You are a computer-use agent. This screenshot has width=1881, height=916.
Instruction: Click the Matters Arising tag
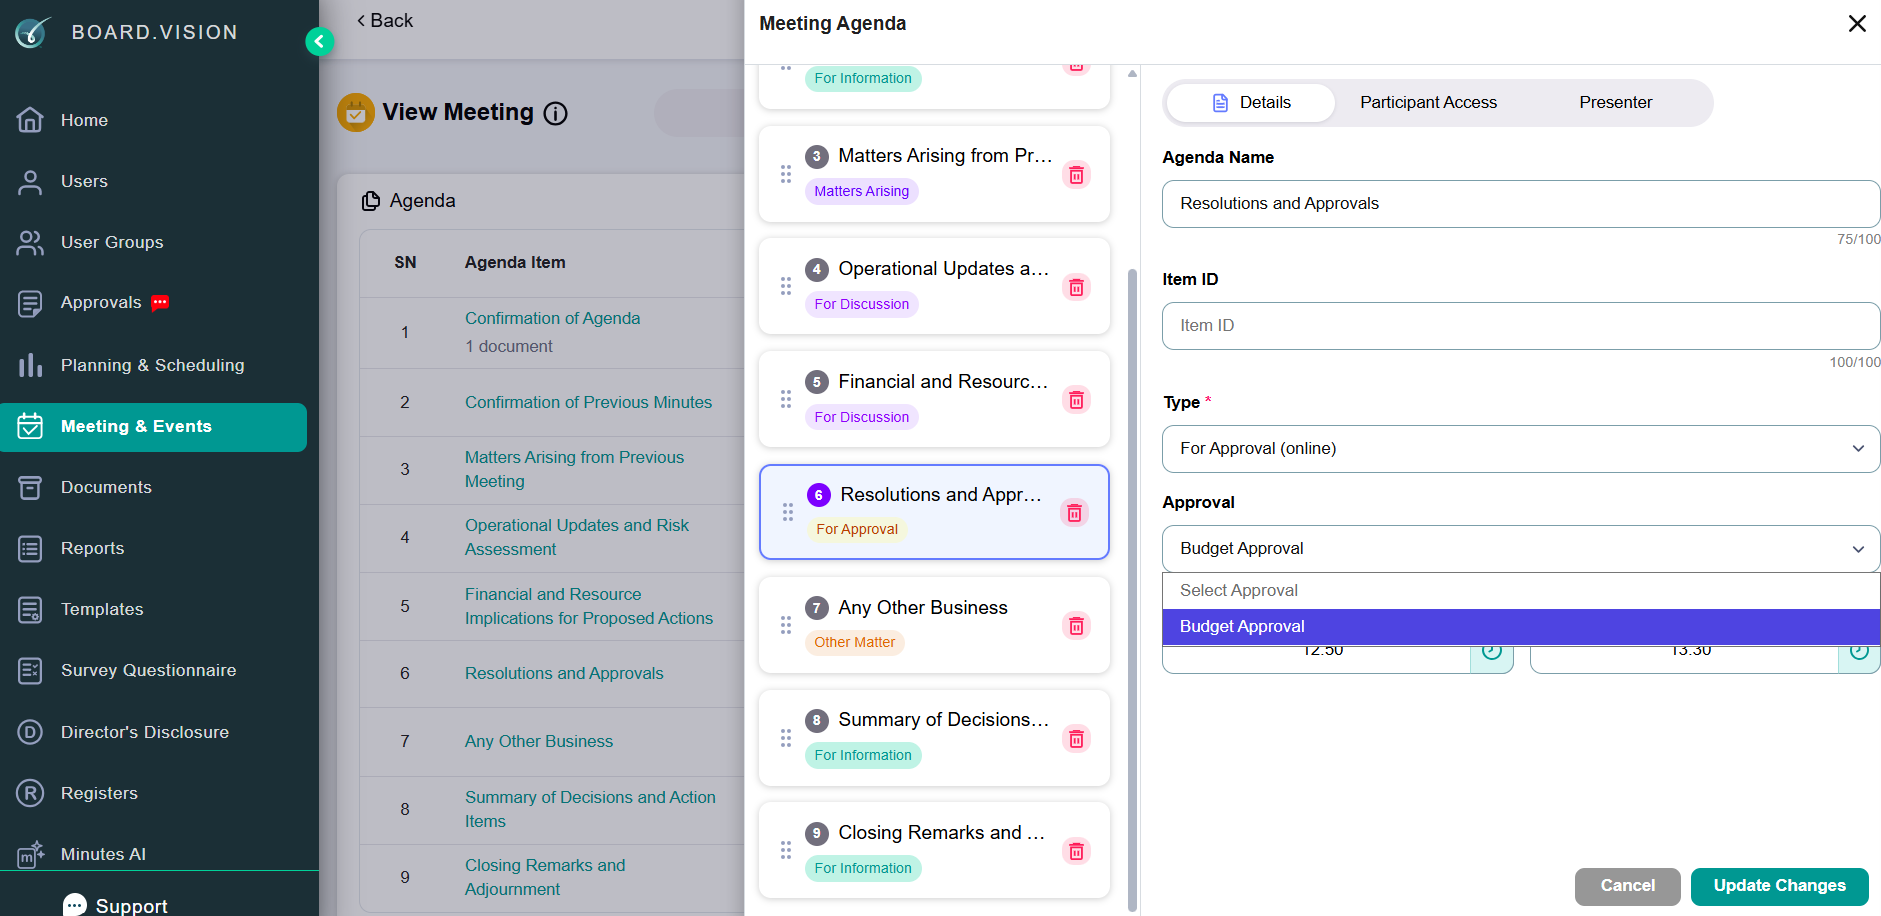(x=861, y=191)
